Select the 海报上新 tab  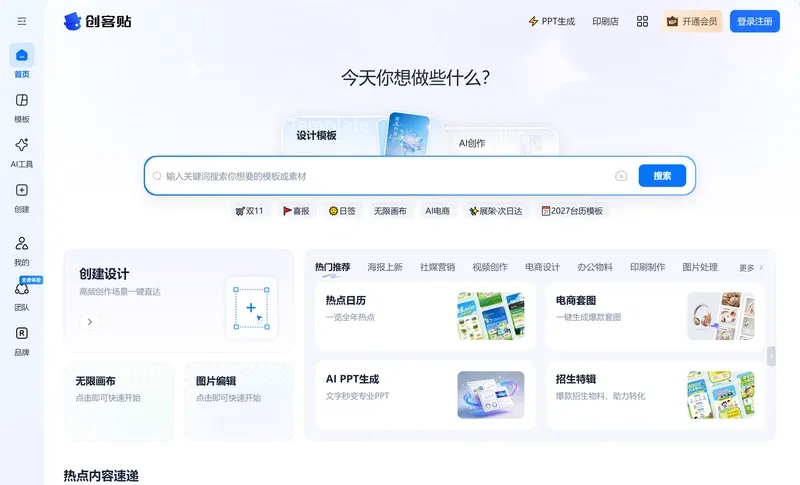coord(385,267)
